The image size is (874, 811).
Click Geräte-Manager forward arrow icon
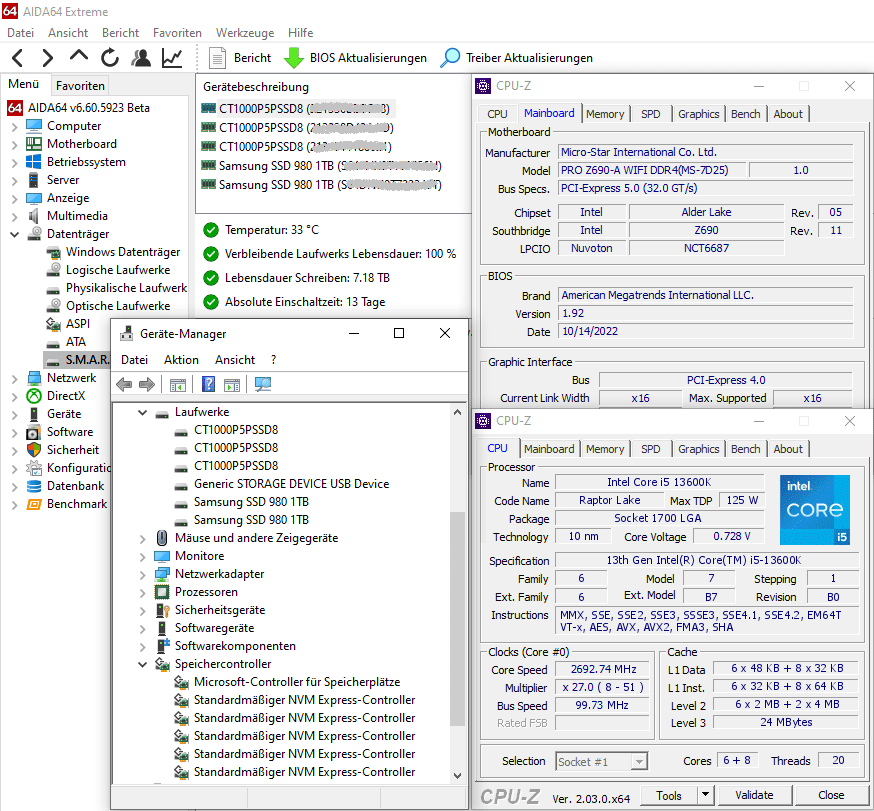tap(147, 385)
